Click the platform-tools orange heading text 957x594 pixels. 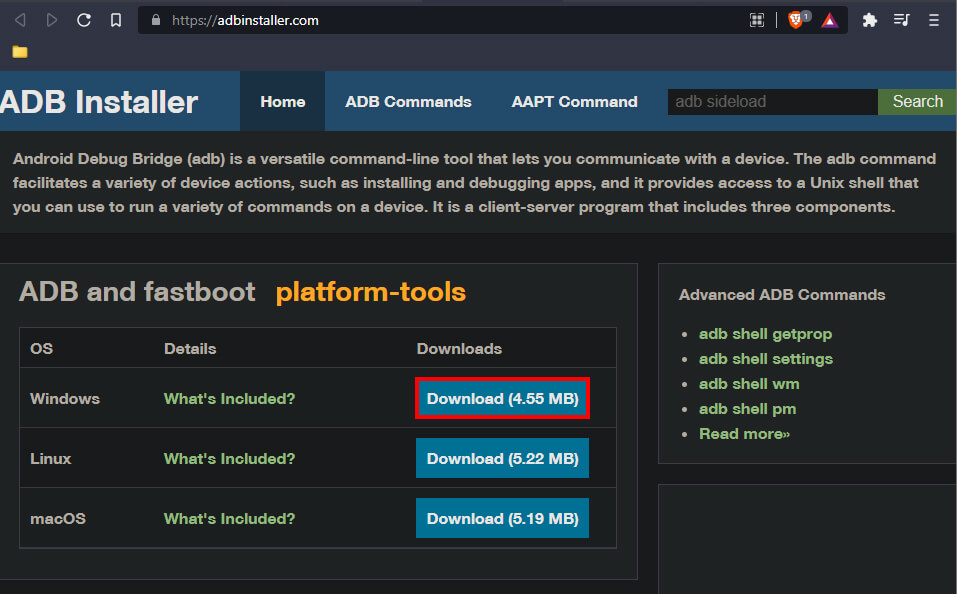(x=370, y=292)
